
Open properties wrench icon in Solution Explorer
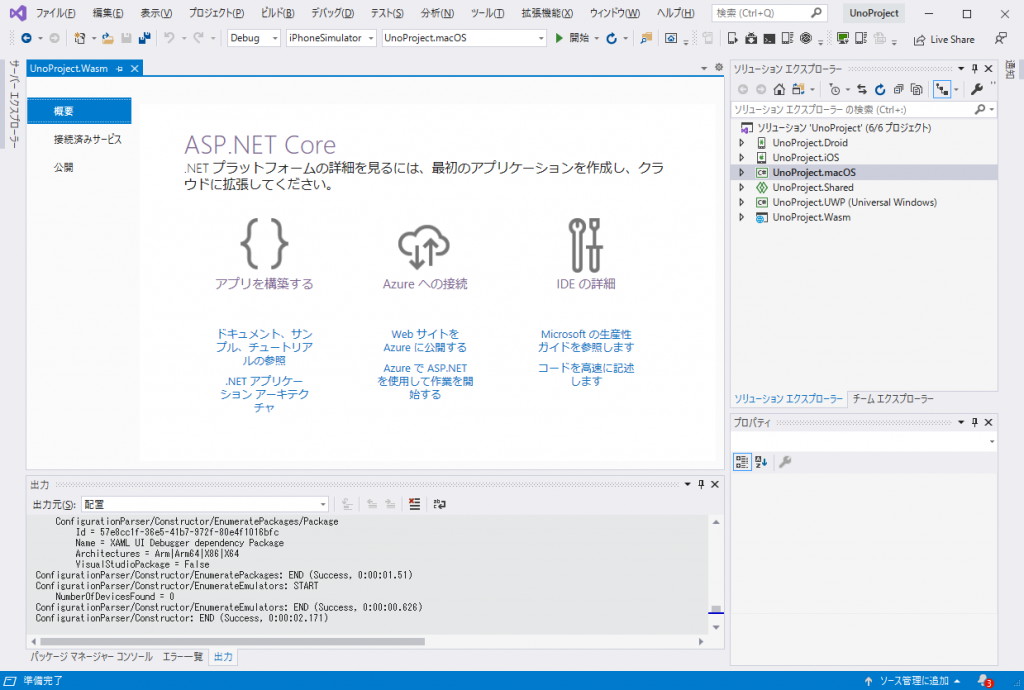tap(977, 89)
